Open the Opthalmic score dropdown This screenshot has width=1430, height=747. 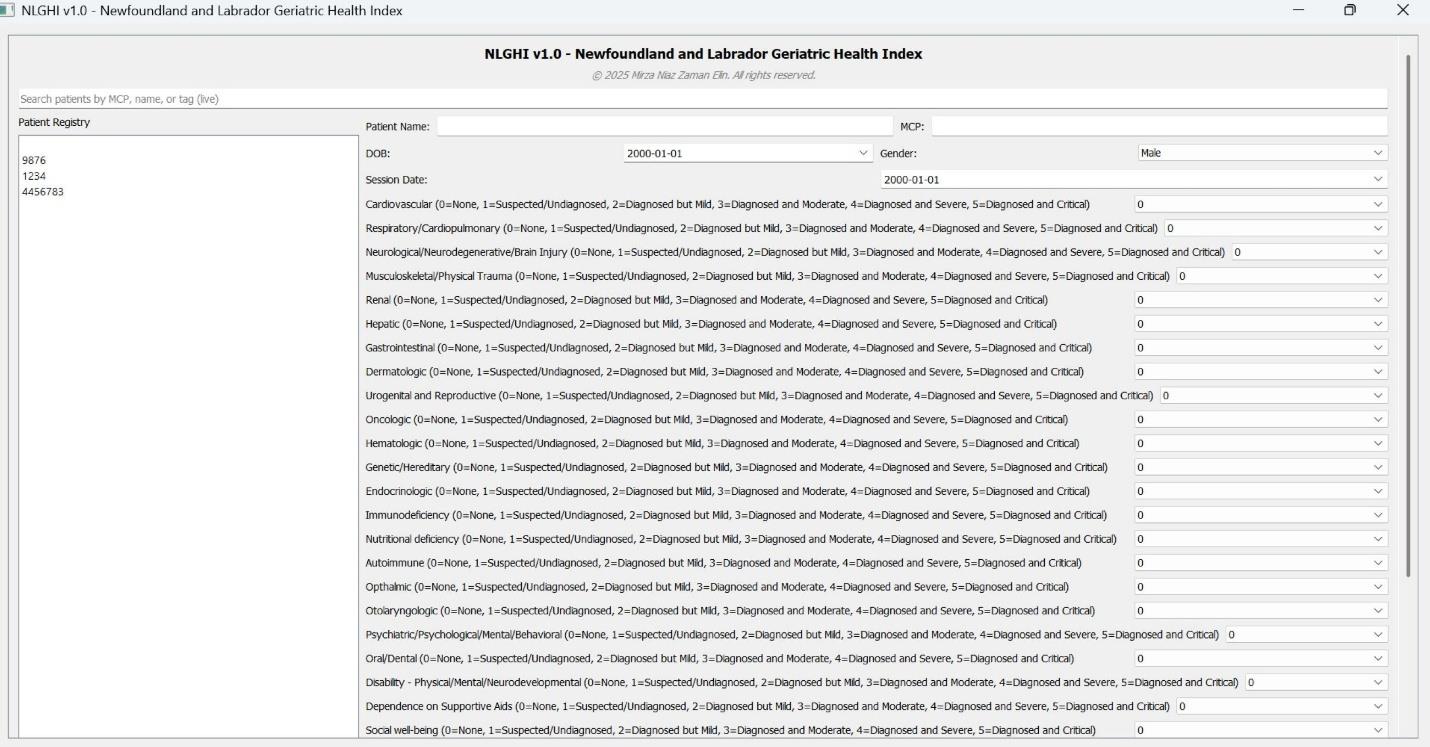point(1261,587)
